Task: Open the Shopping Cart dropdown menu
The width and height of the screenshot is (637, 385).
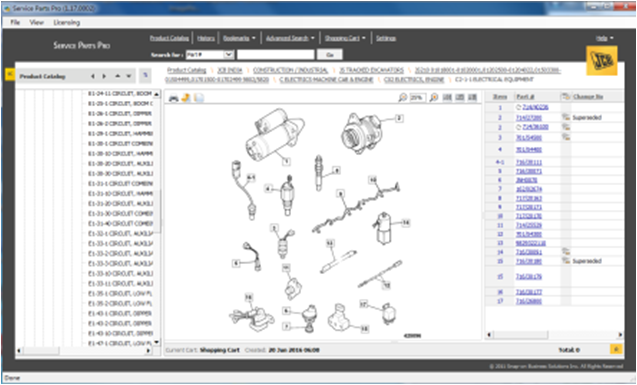Action: (345, 38)
